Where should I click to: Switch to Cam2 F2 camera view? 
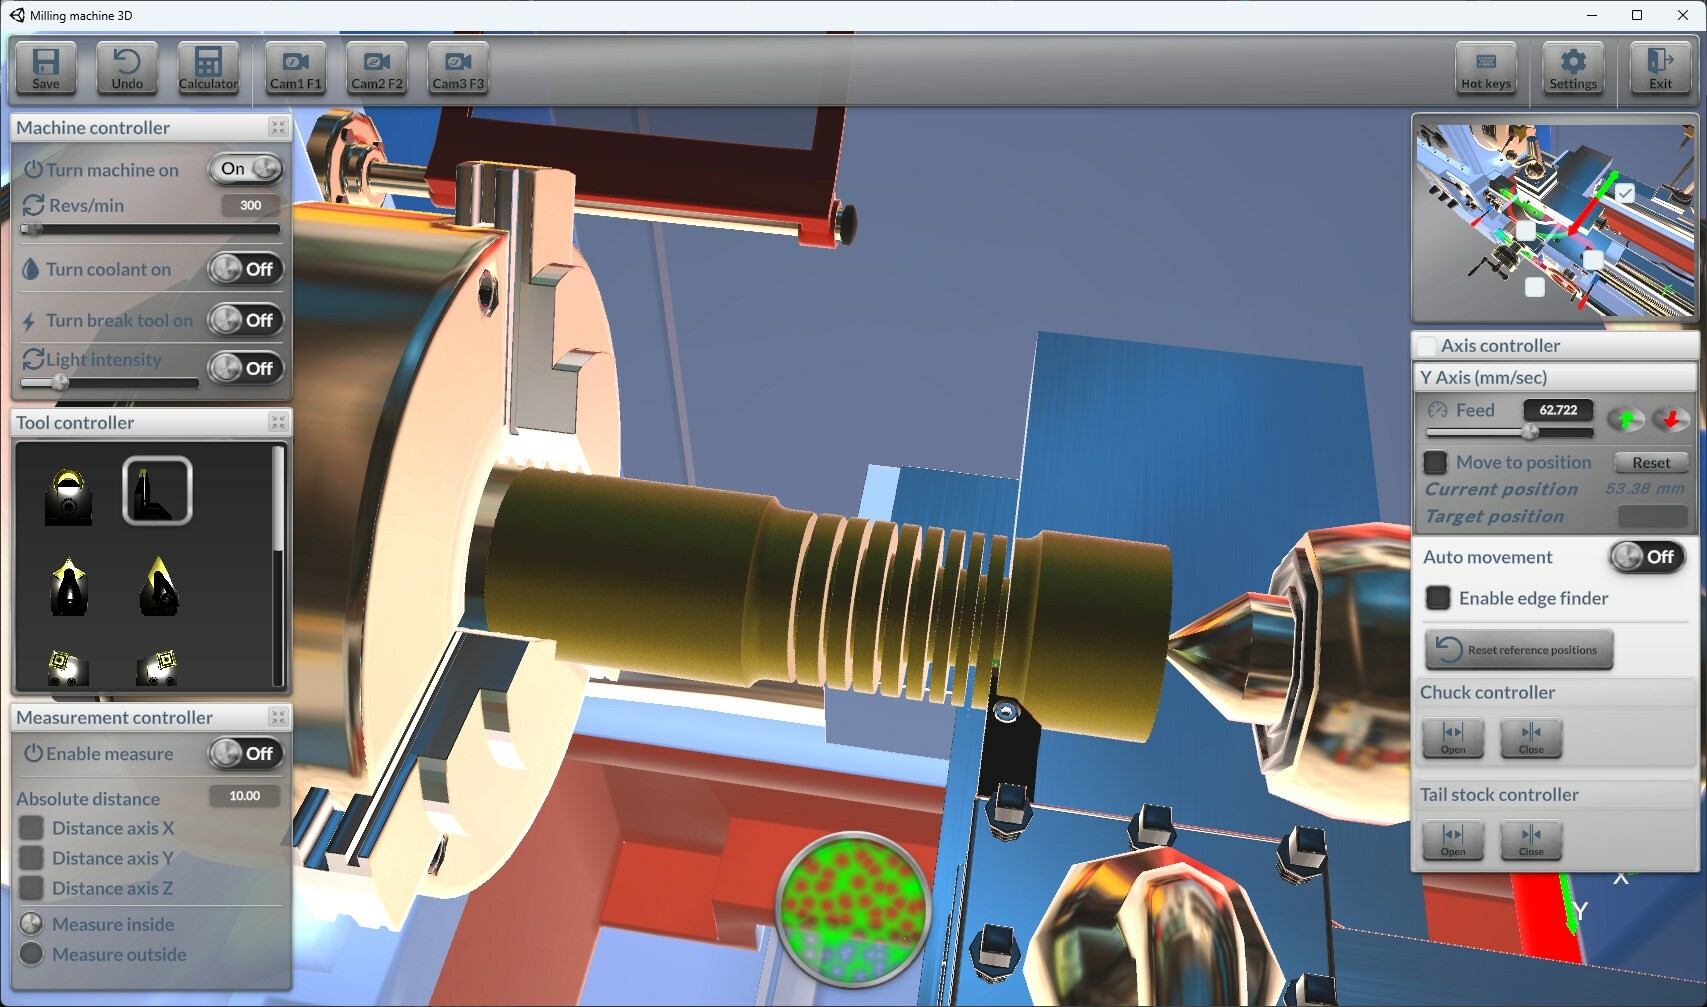click(x=376, y=67)
